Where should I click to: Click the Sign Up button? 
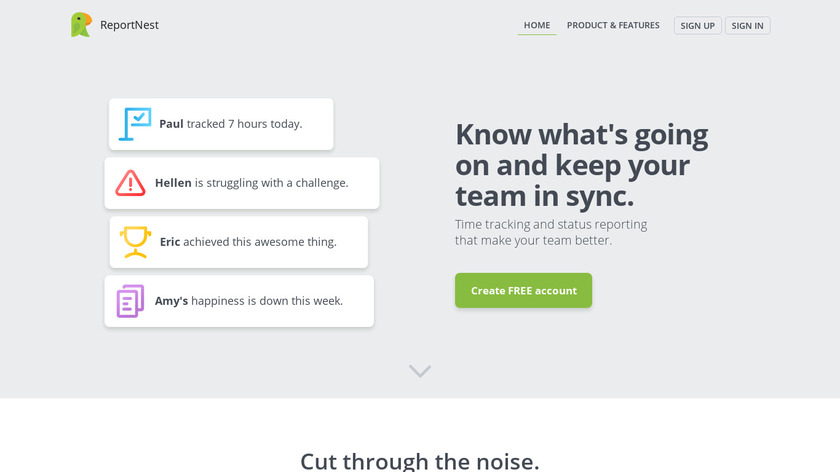click(697, 26)
